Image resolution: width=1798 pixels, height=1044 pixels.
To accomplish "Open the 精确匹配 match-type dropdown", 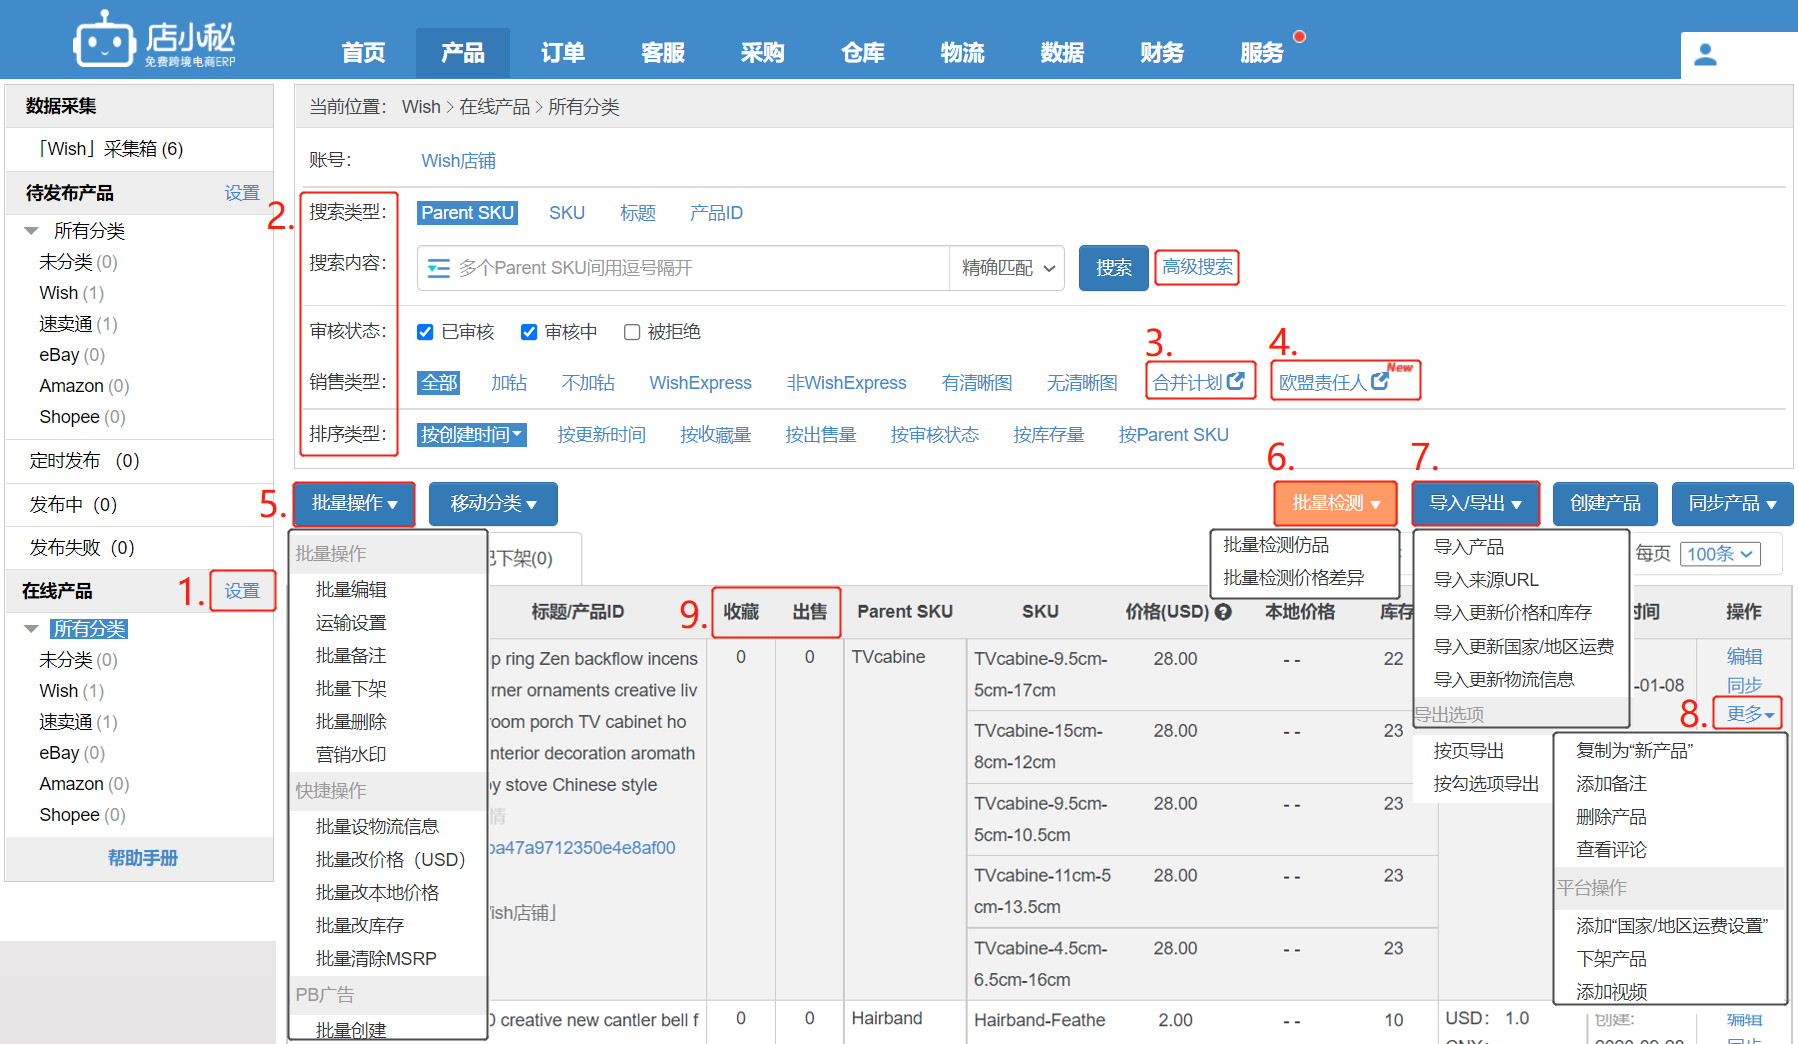I will click(1007, 268).
